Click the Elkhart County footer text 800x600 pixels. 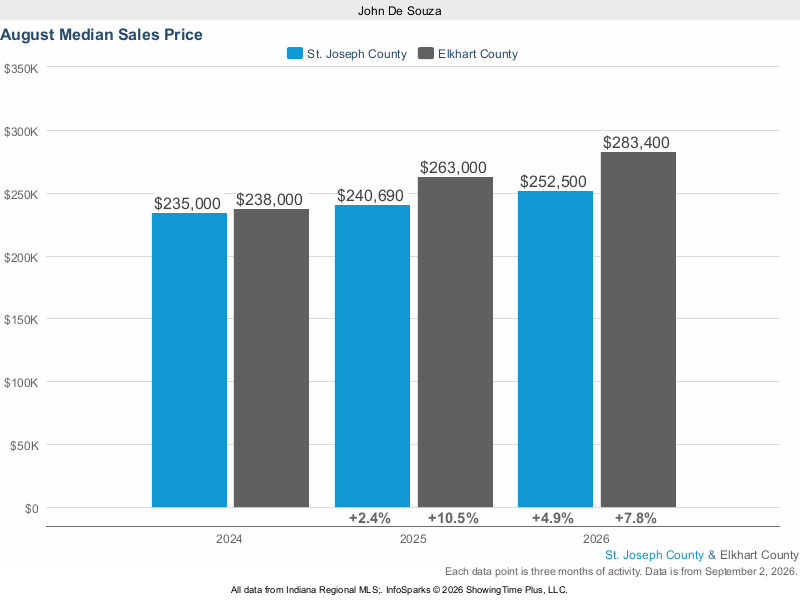pos(759,555)
